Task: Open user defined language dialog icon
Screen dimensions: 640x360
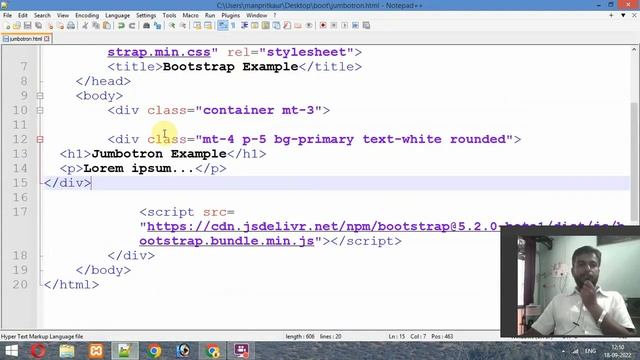Action: [254, 25]
